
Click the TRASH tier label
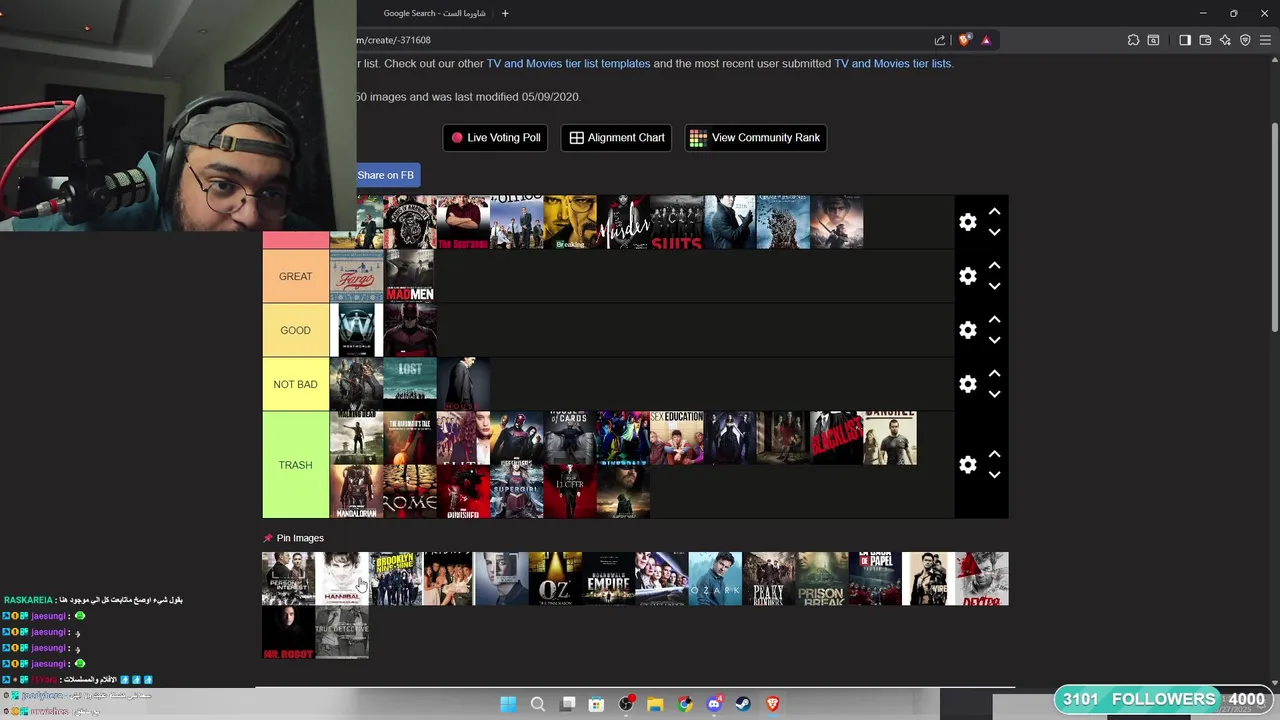(295, 465)
